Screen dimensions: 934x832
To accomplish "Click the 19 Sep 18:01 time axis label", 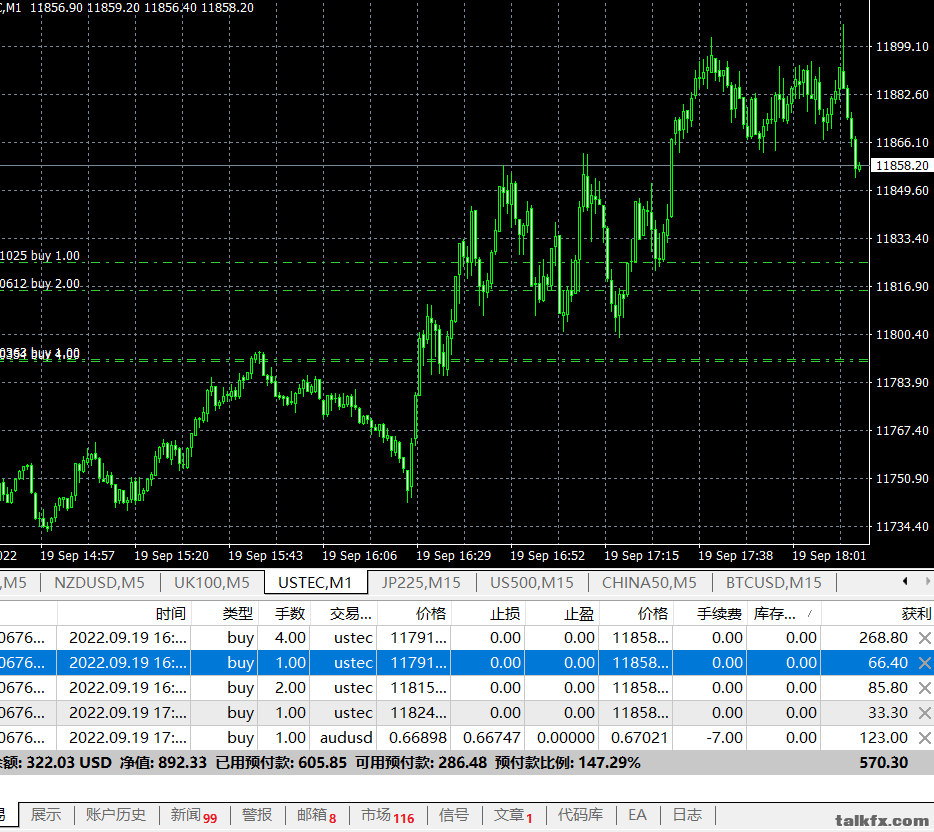I will coord(829,556).
